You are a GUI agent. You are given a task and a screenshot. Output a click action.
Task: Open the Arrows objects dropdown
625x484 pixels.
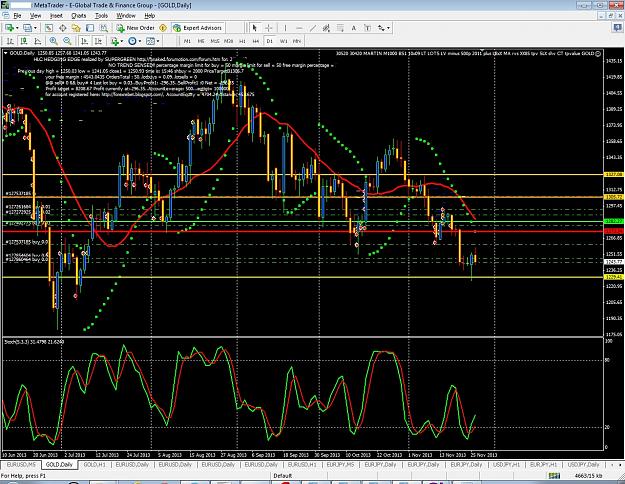point(384,28)
